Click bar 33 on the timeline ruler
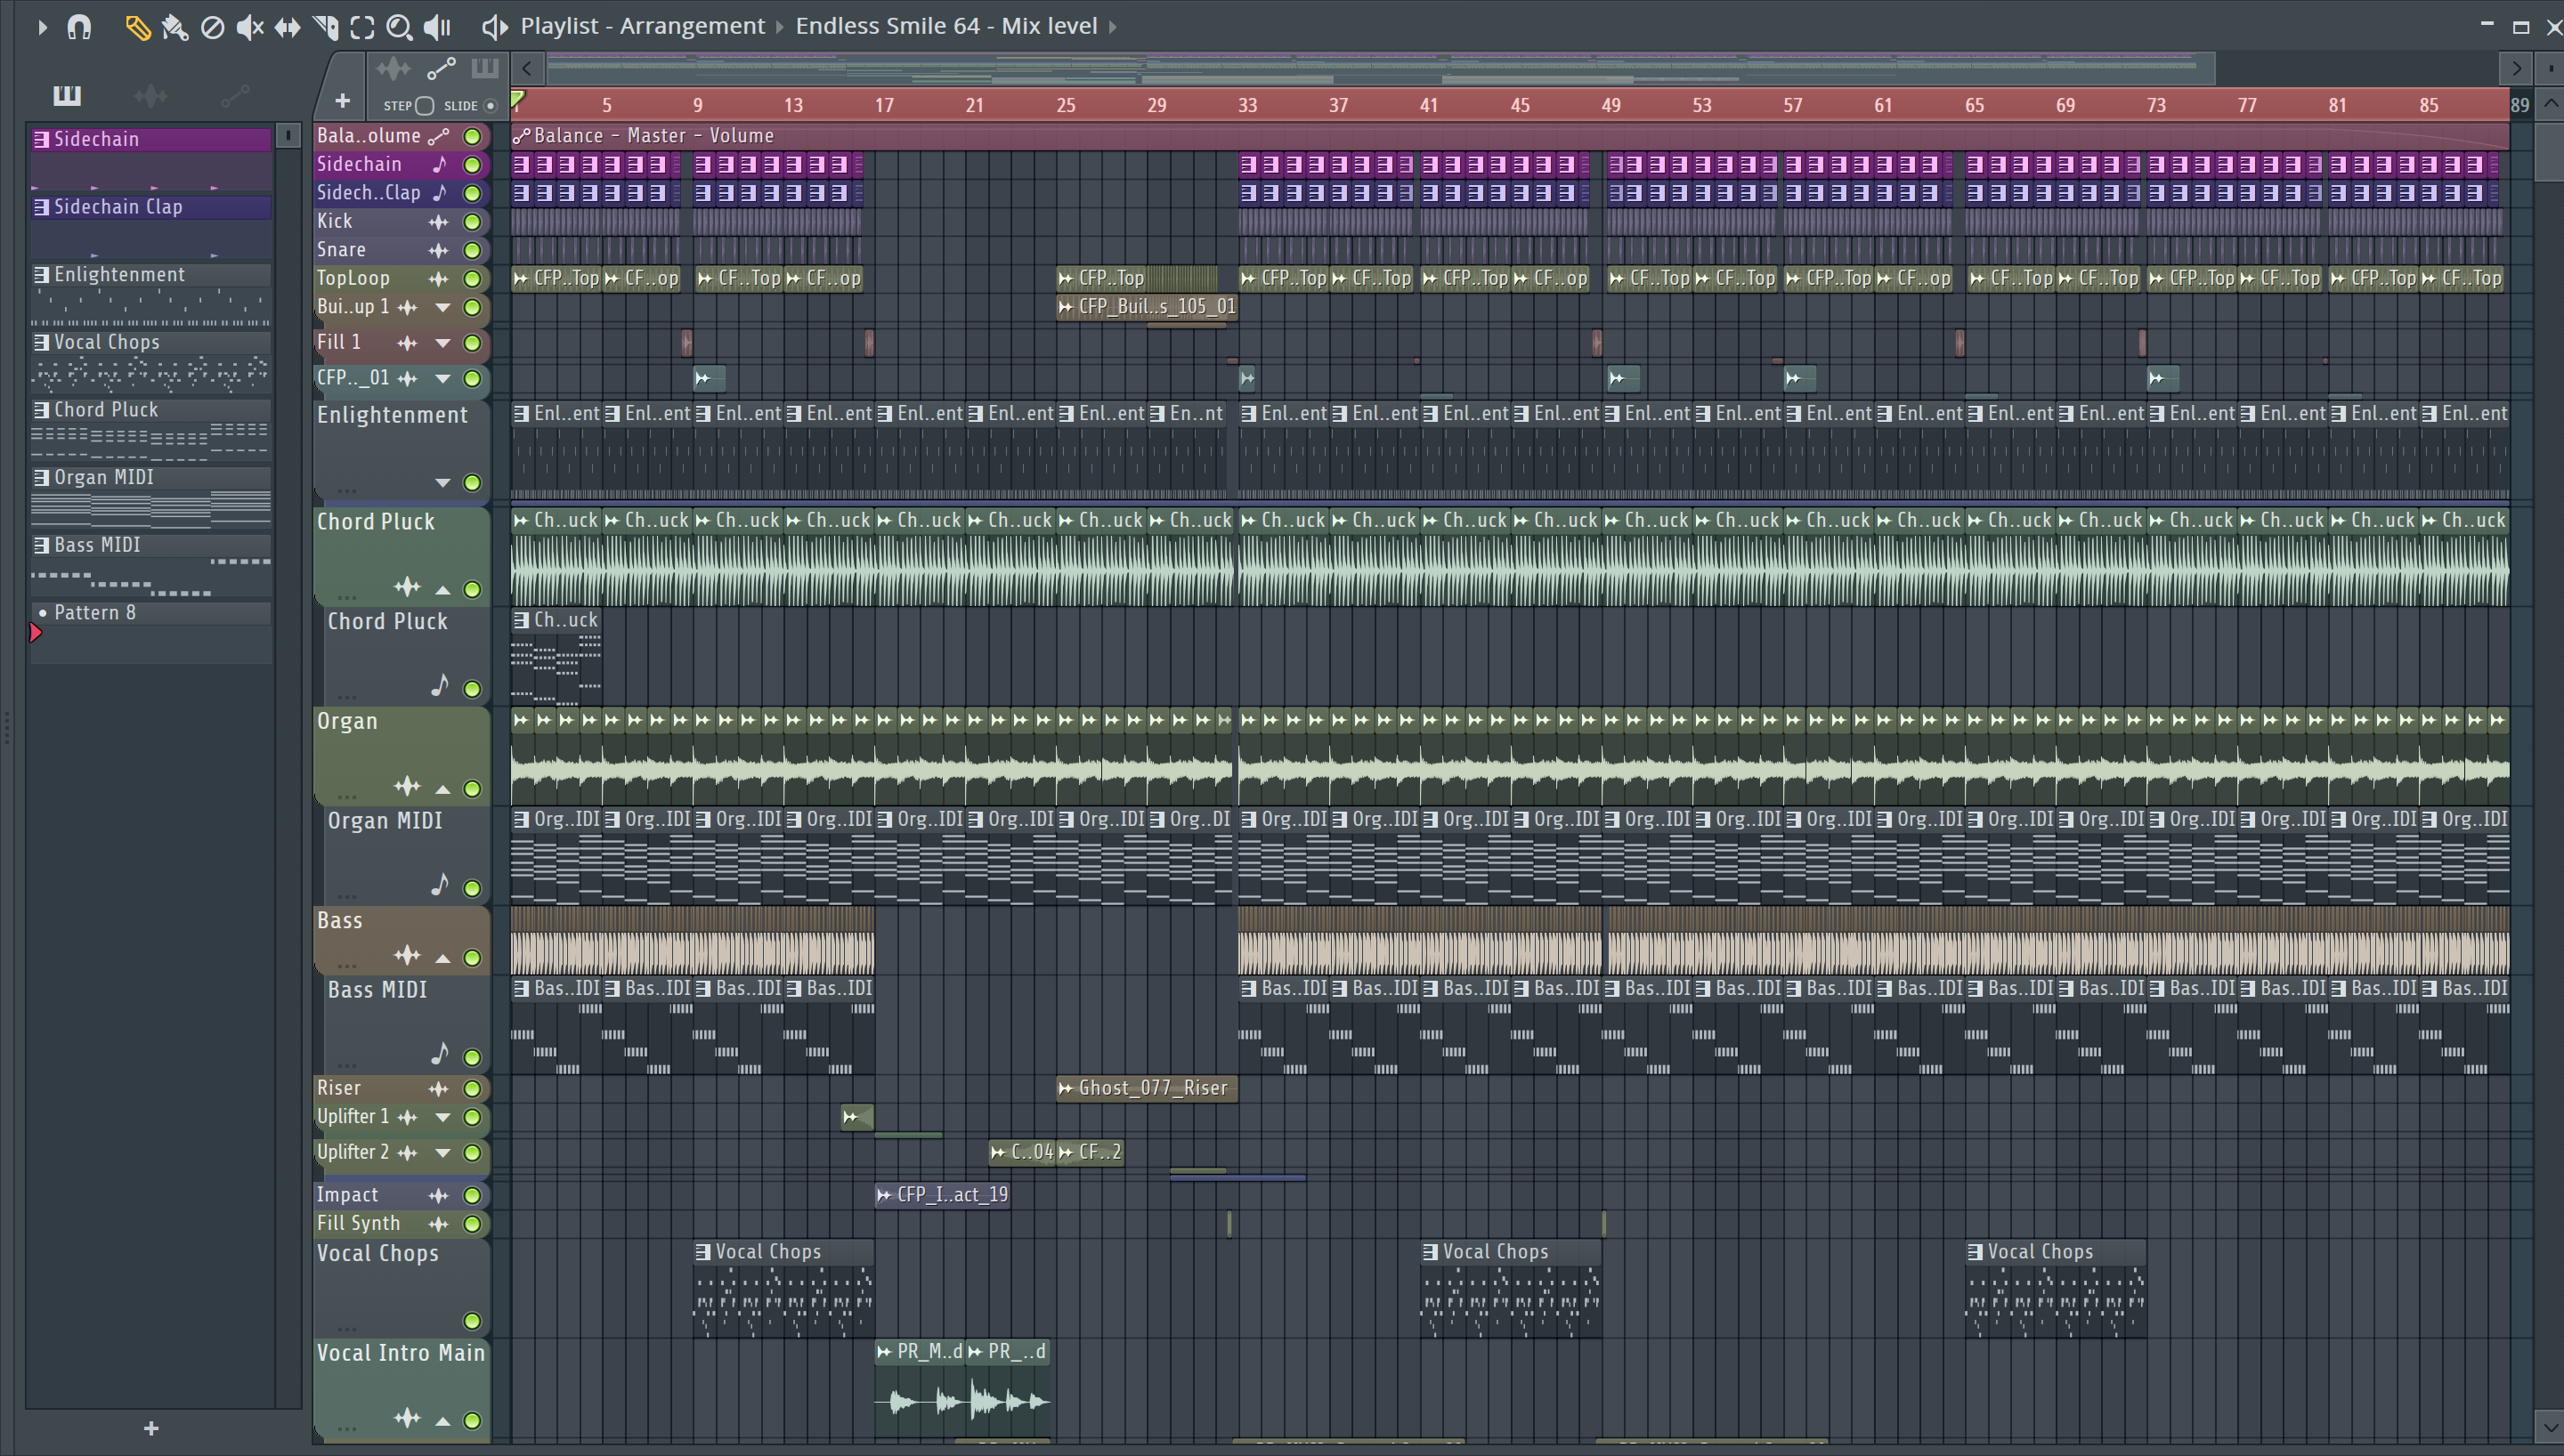Screen dimensions: 2564x1456 [1247, 105]
